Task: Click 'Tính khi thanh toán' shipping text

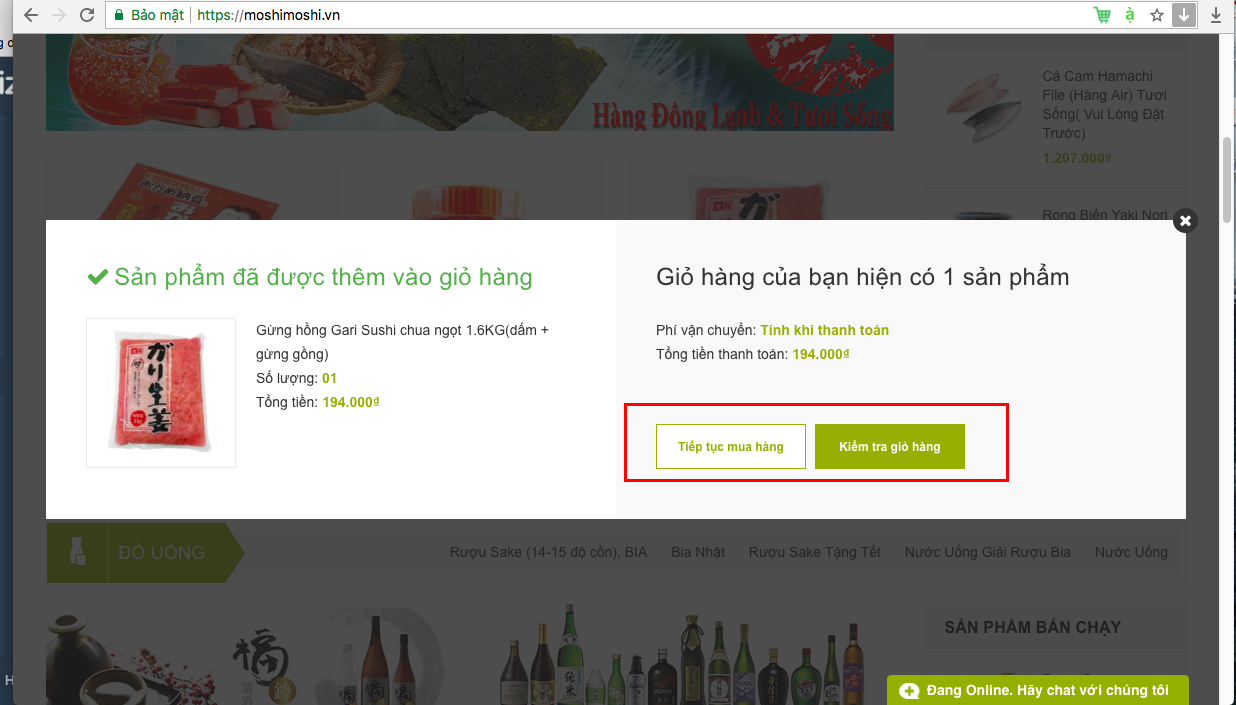Action: 824,330
